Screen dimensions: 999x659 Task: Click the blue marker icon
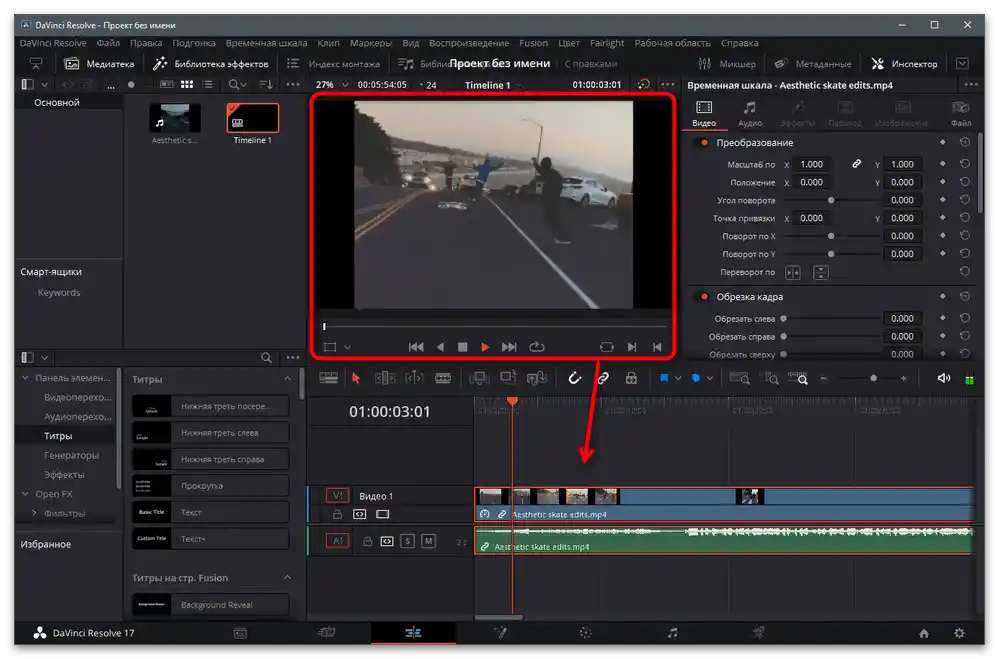(x=696, y=379)
